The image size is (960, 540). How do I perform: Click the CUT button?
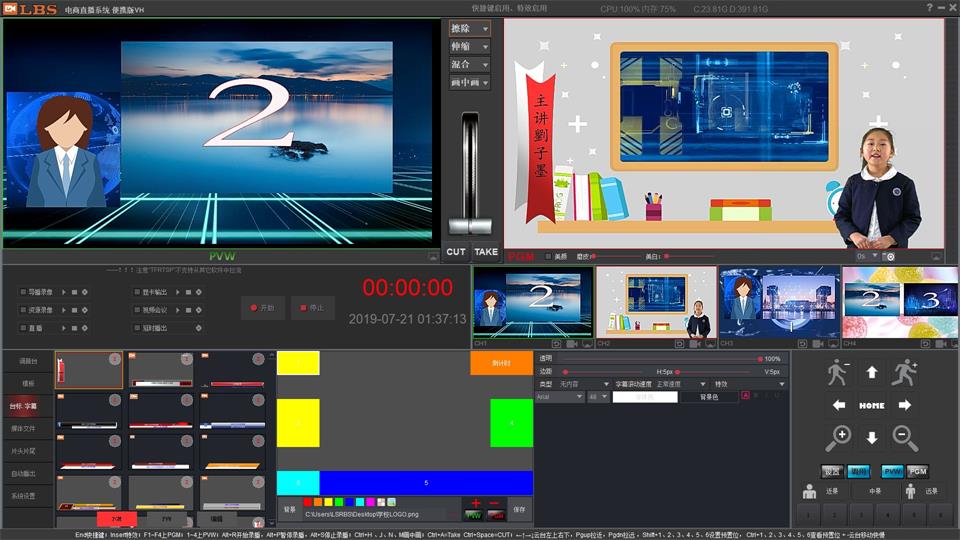(x=456, y=252)
